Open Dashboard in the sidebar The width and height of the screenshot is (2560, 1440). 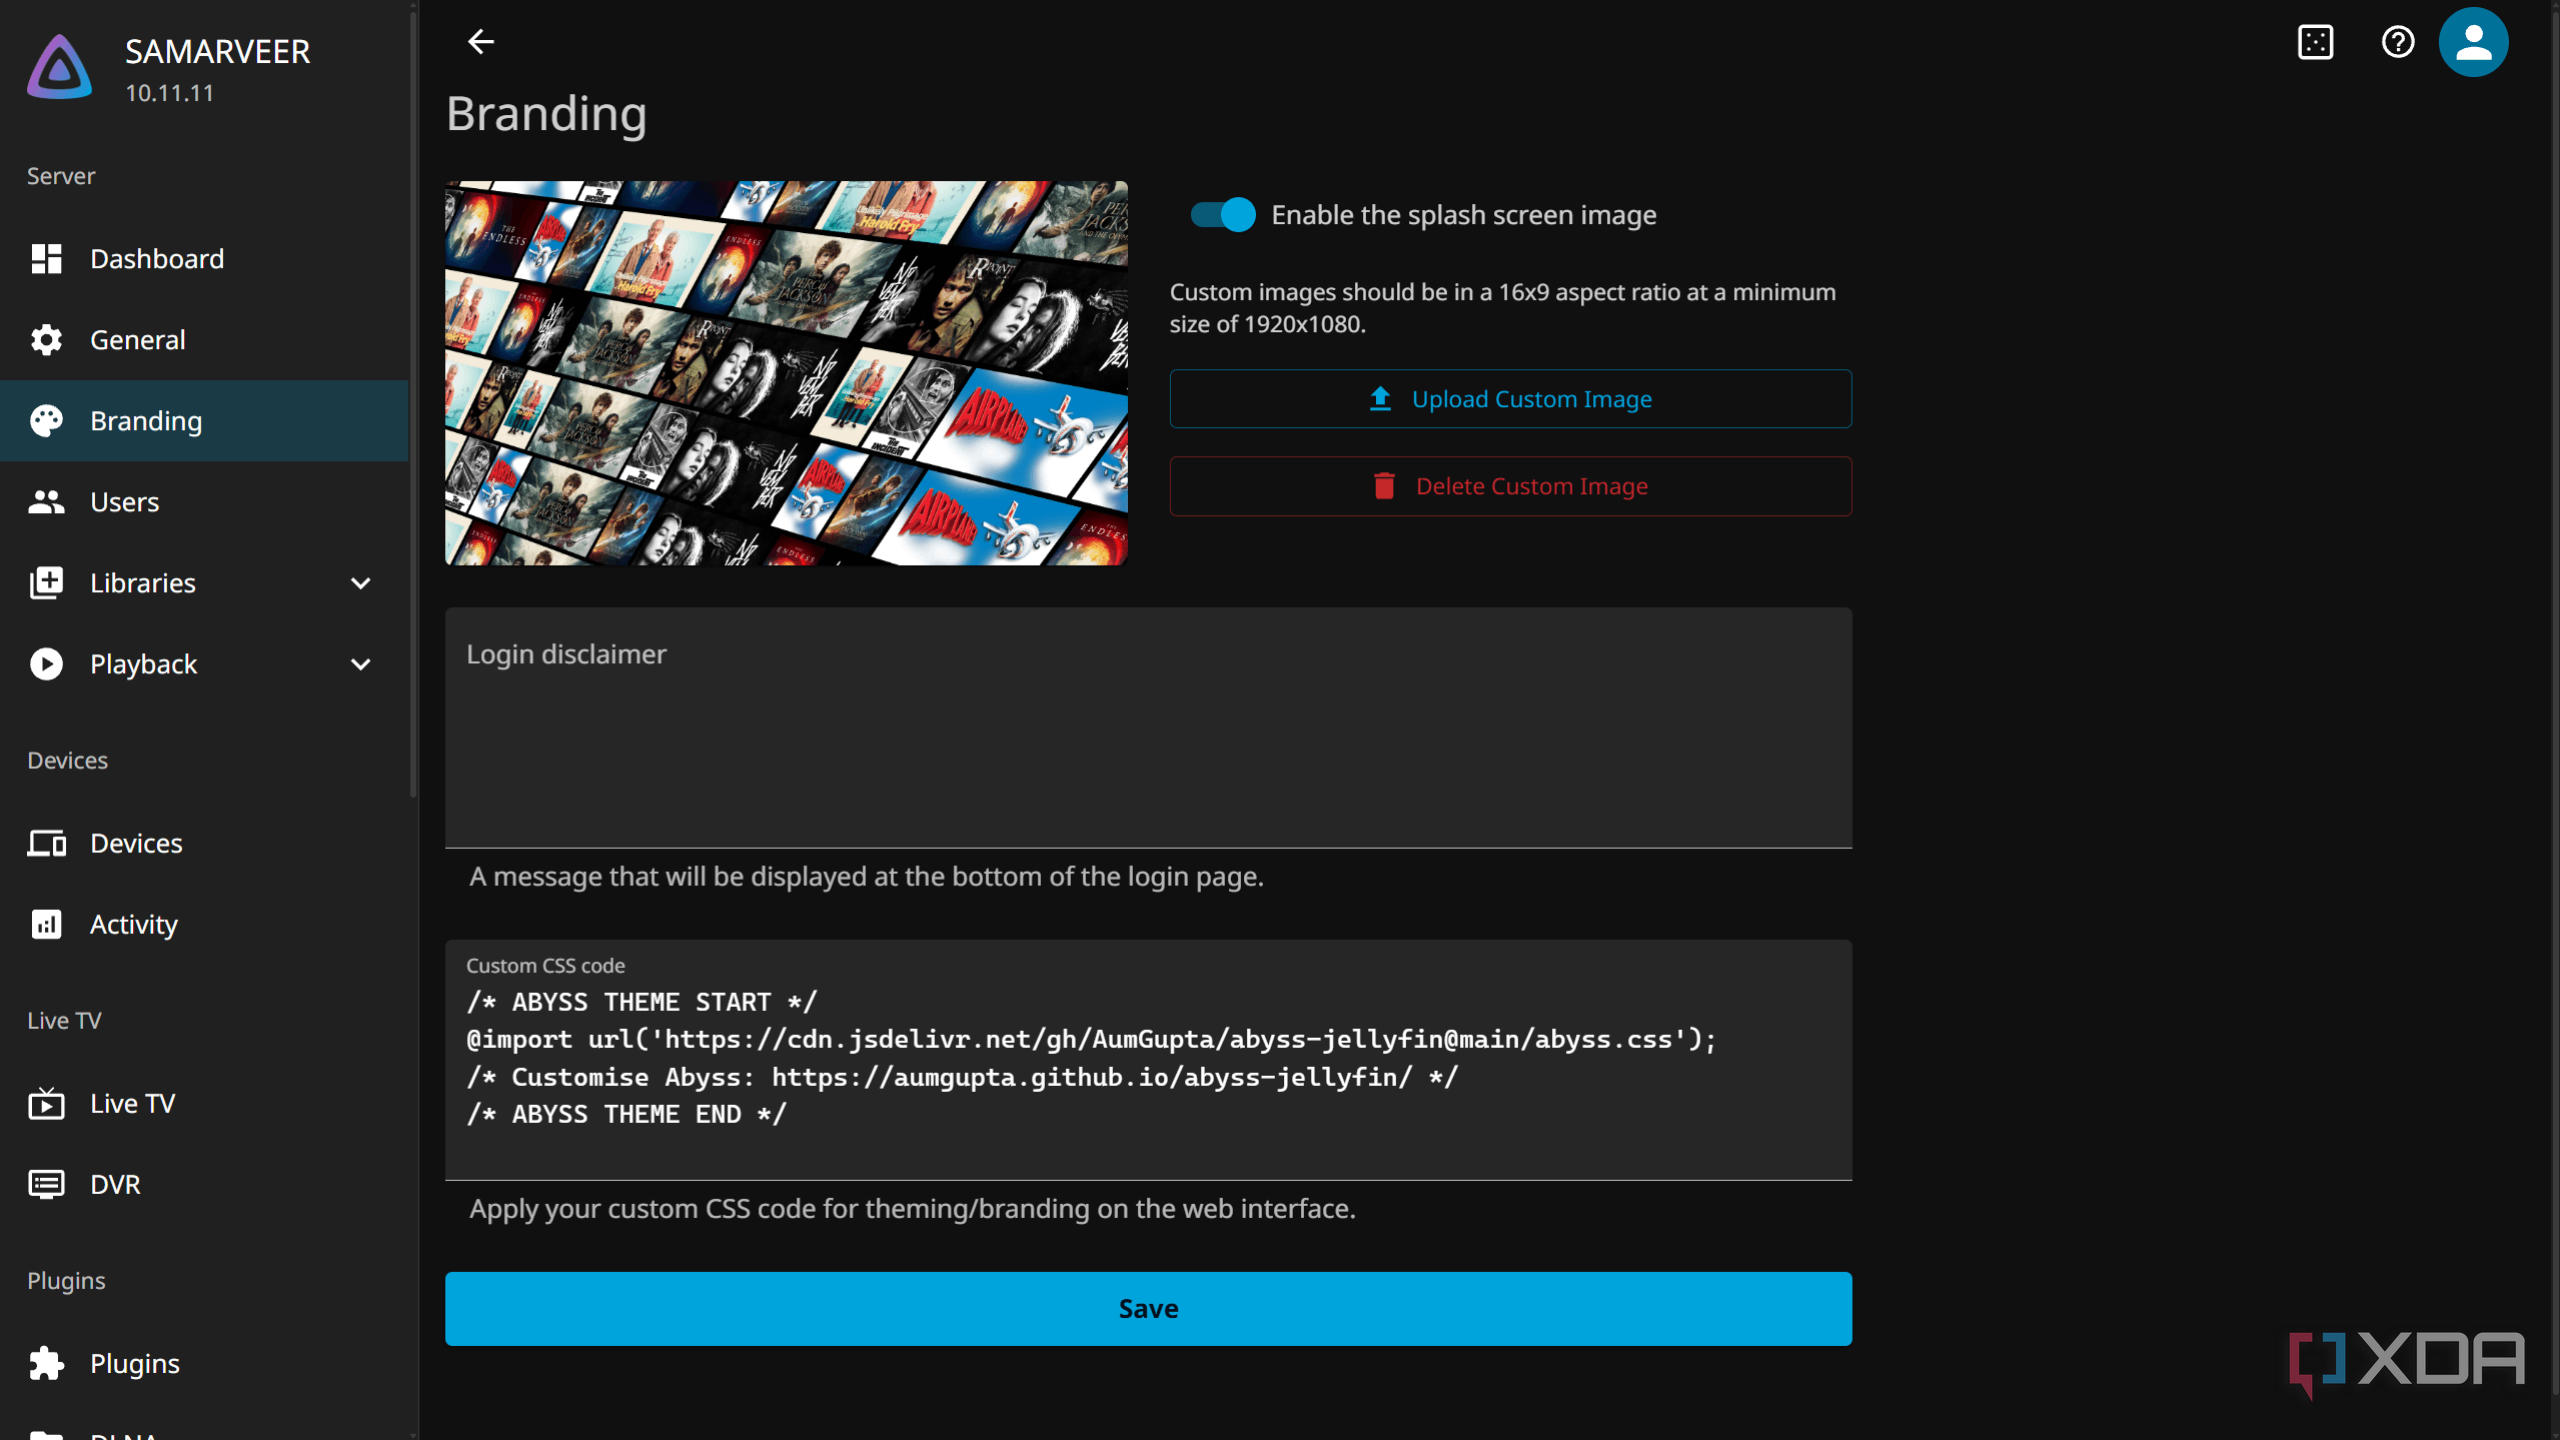pyautogui.click(x=204, y=259)
